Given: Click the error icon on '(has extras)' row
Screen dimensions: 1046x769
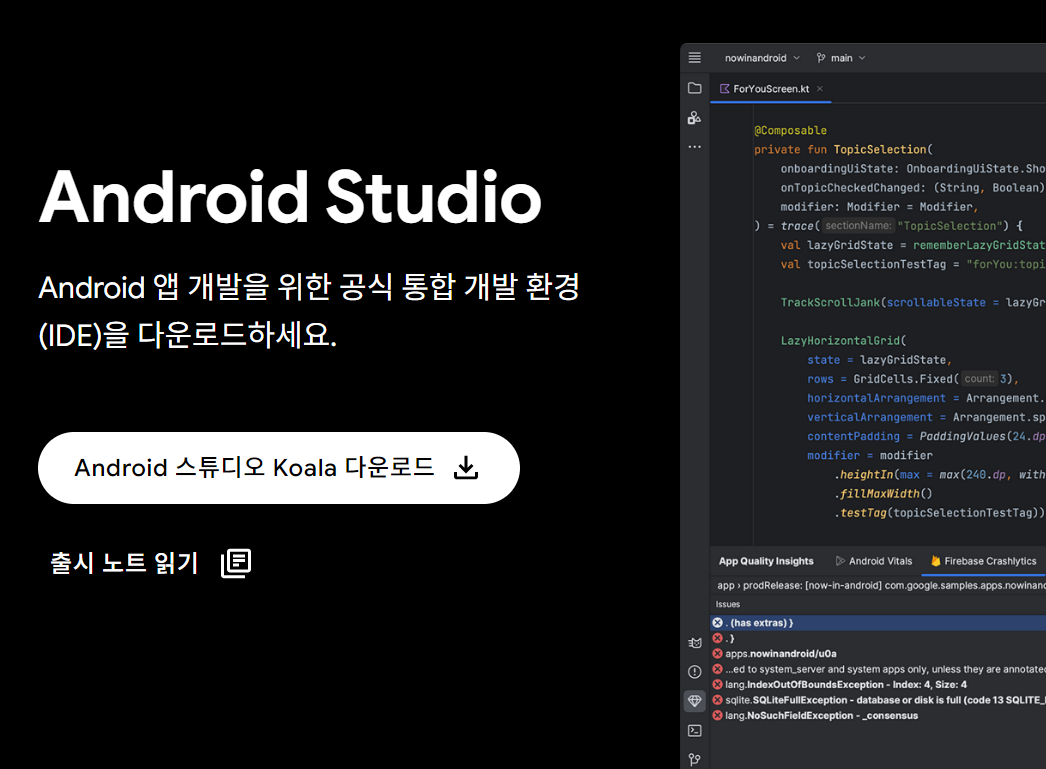Looking at the screenshot, I should pos(717,622).
